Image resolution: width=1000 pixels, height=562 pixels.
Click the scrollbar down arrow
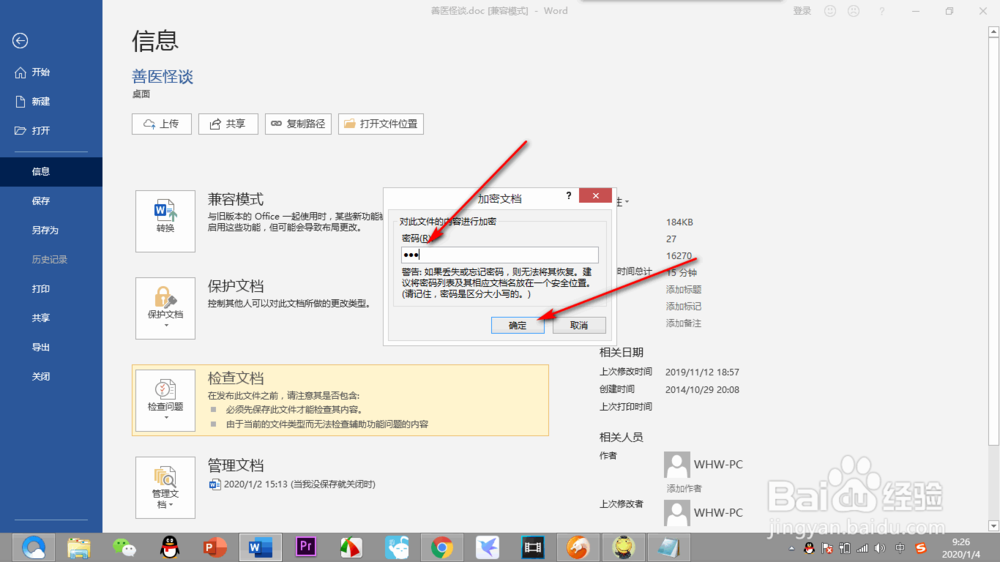(x=993, y=526)
